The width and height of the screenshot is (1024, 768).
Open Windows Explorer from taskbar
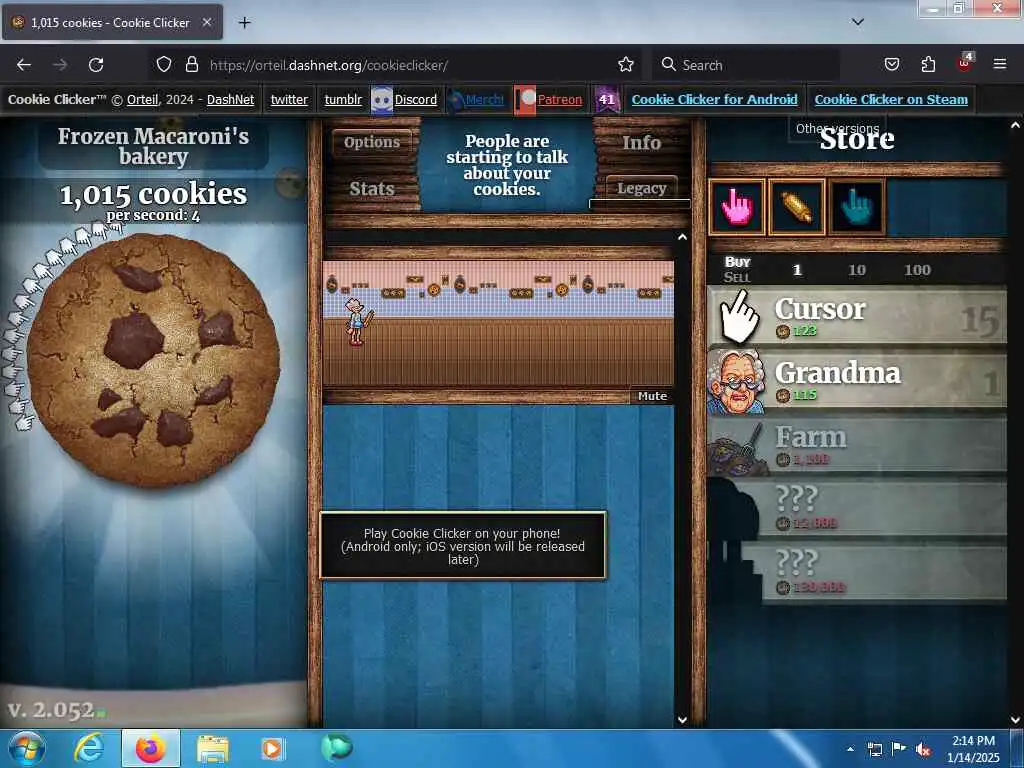pyautogui.click(x=213, y=748)
